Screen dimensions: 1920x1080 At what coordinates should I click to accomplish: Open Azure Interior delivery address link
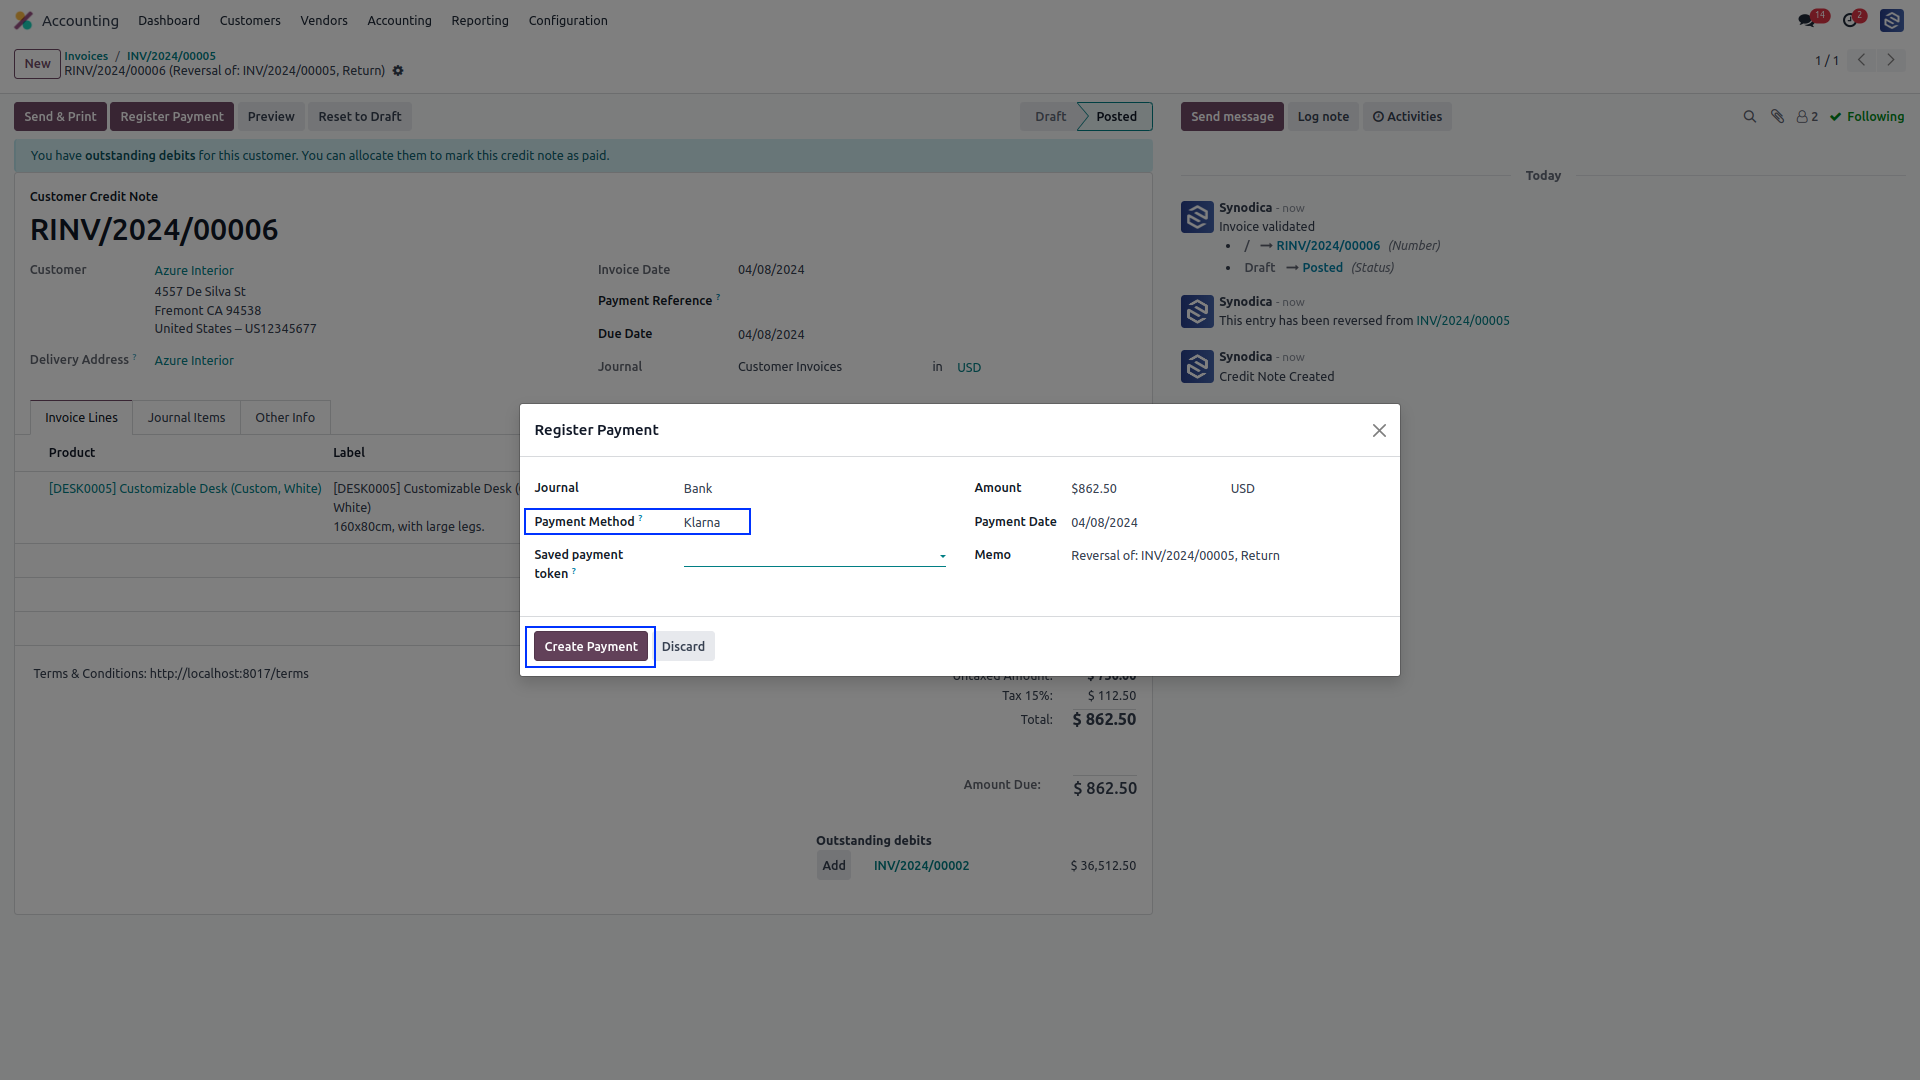click(194, 361)
